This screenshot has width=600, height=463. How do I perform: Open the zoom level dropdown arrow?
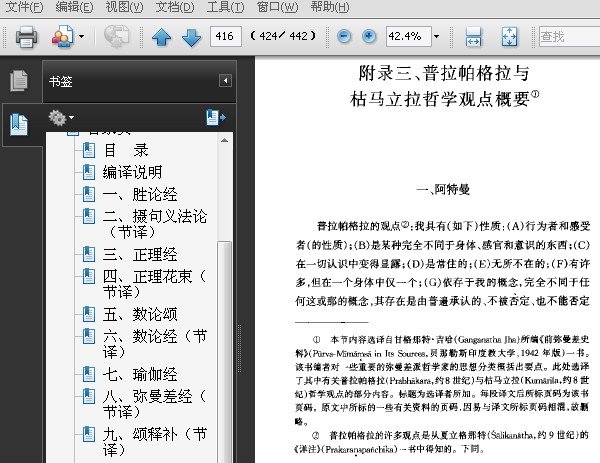[436, 37]
